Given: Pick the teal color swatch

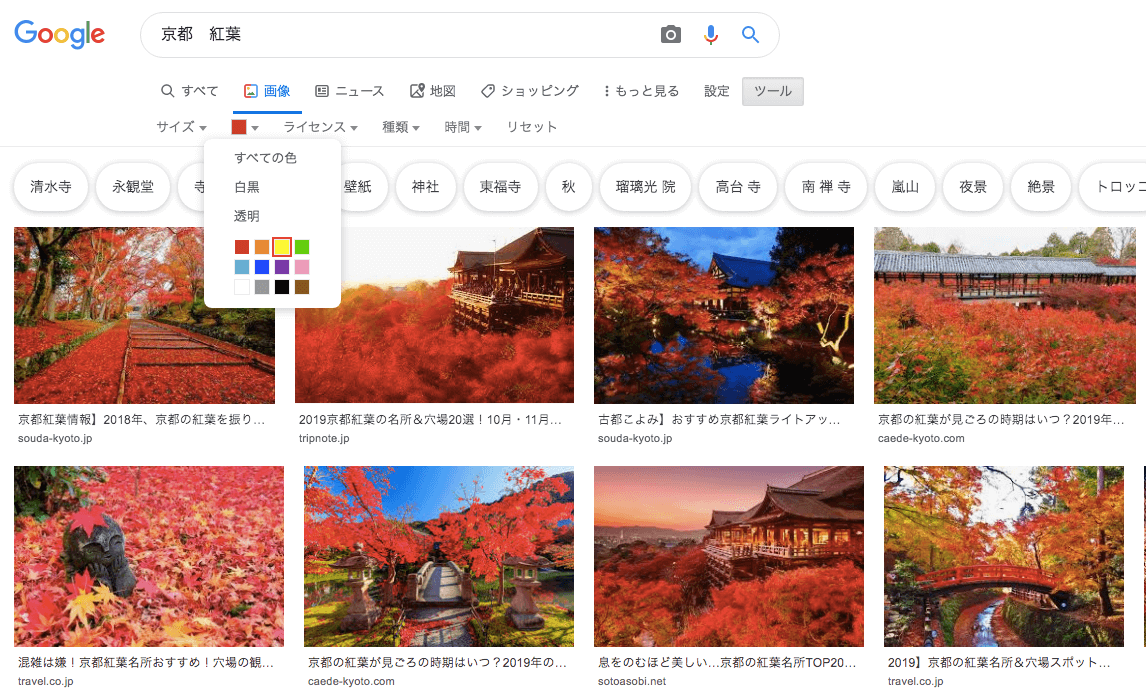Looking at the screenshot, I should (x=242, y=267).
